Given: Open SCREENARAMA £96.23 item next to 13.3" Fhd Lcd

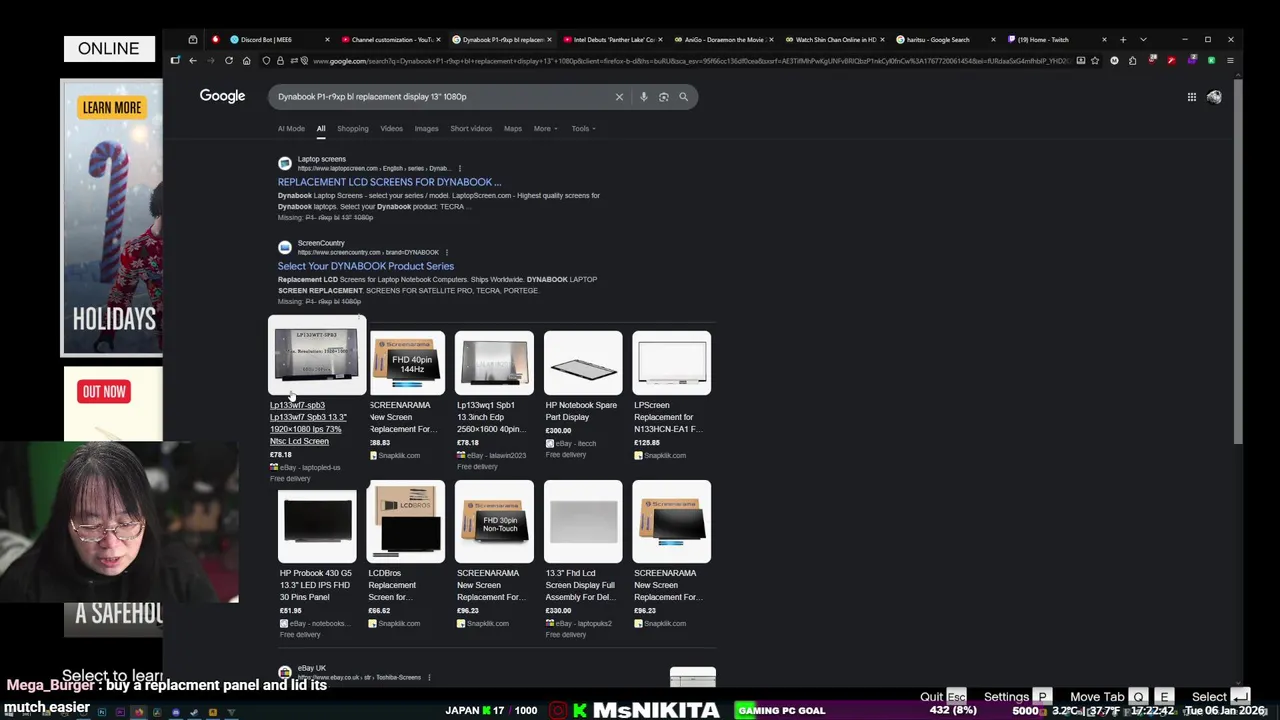Looking at the screenshot, I should coord(672,522).
